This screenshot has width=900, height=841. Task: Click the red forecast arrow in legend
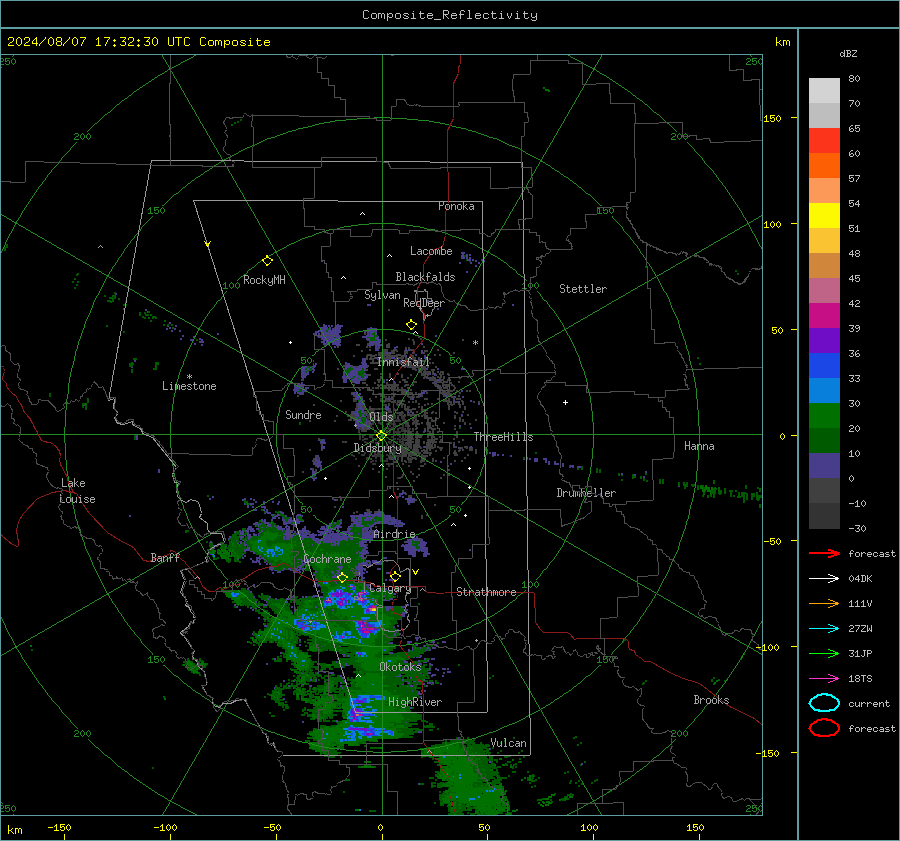point(824,553)
